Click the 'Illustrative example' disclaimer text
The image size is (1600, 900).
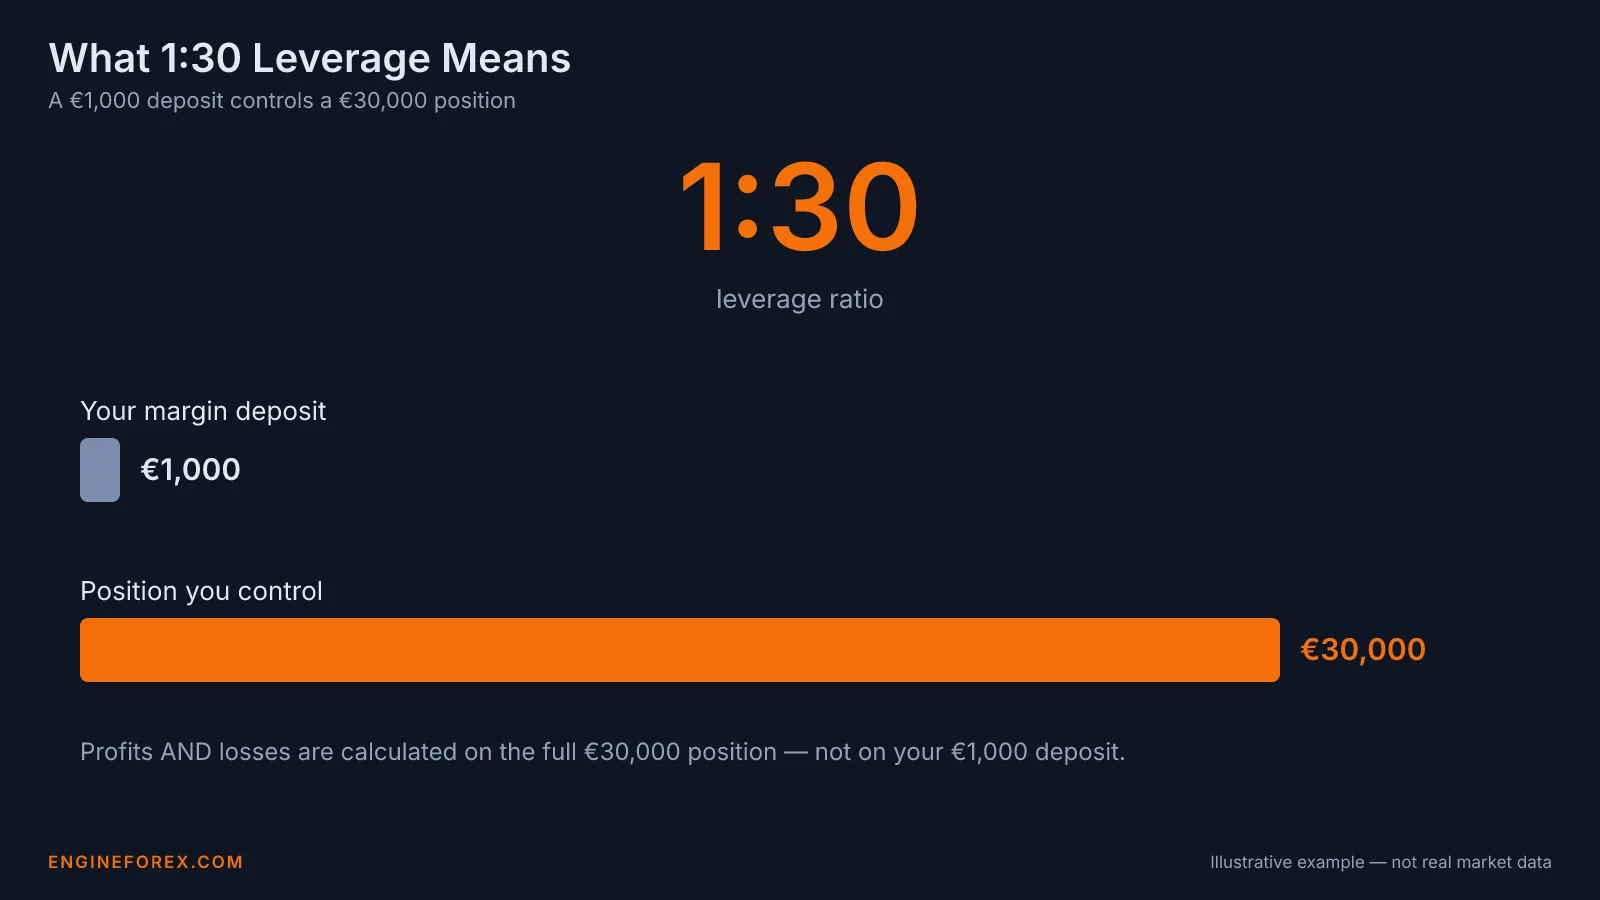pyautogui.click(x=1381, y=862)
